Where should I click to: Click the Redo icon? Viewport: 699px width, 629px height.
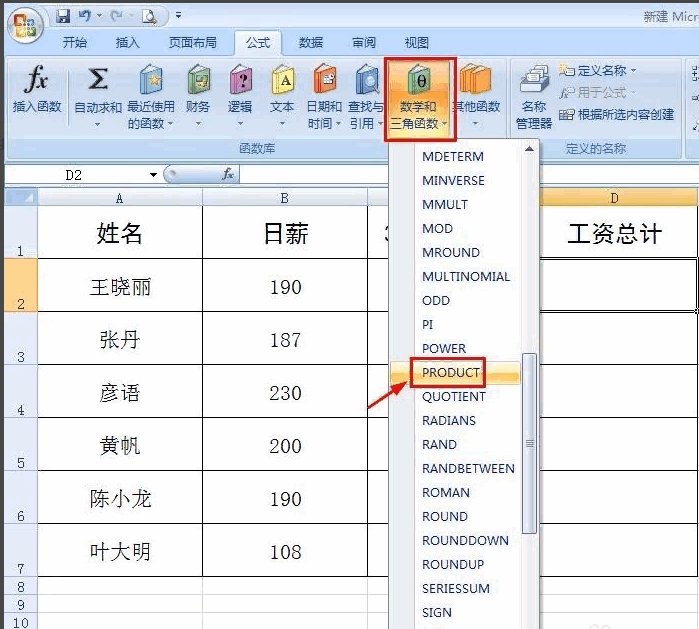[116, 16]
